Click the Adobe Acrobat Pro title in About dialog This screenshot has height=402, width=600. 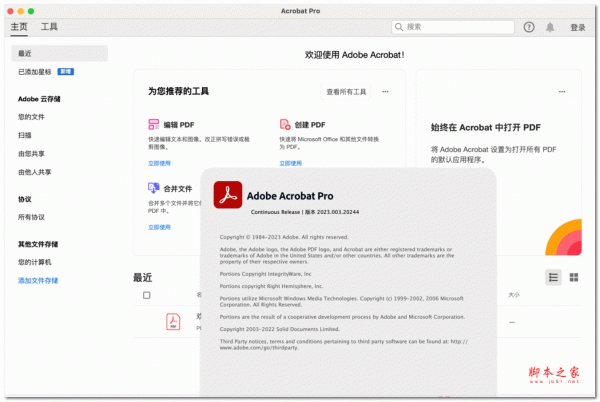coord(290,196)
